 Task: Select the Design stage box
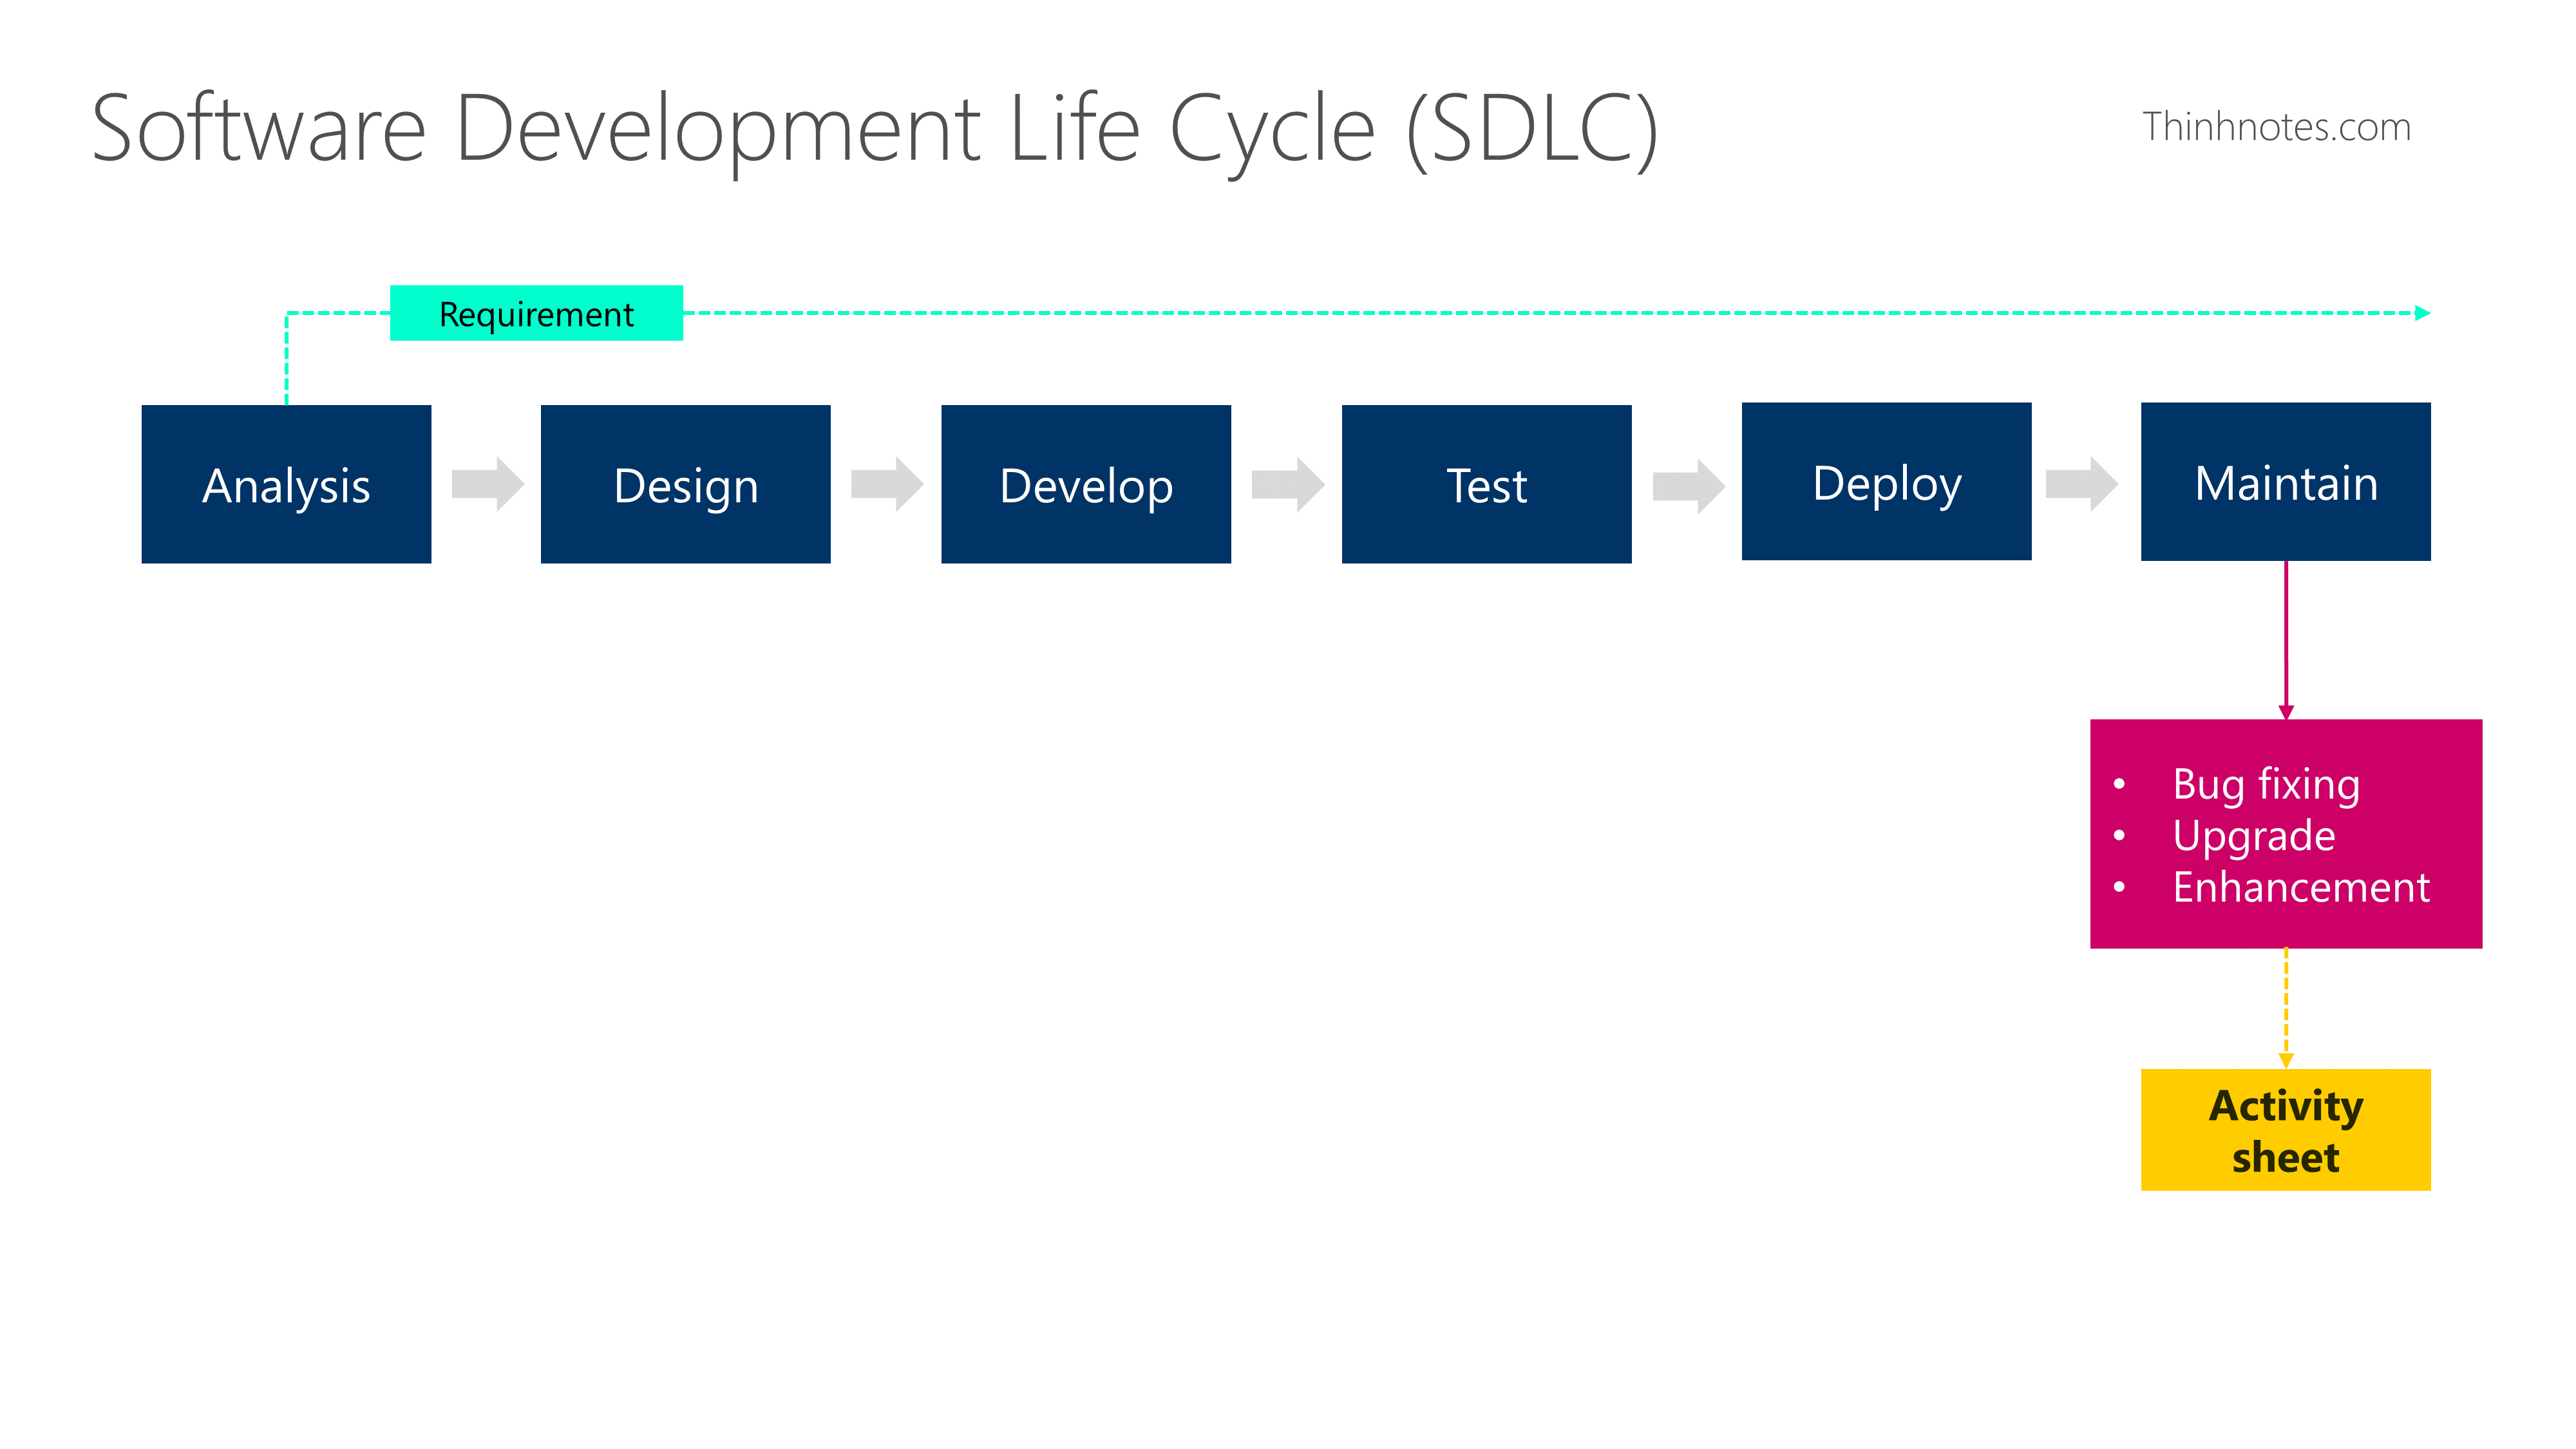pos(685,484)
